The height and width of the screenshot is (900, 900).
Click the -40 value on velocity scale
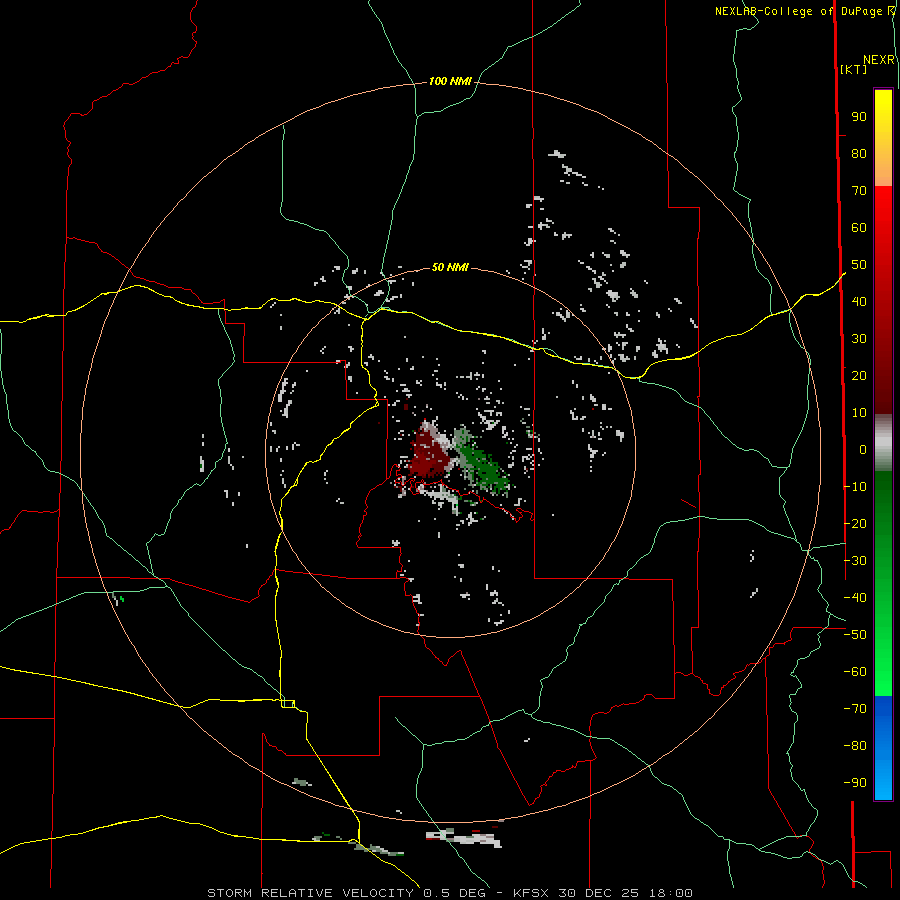855,598
